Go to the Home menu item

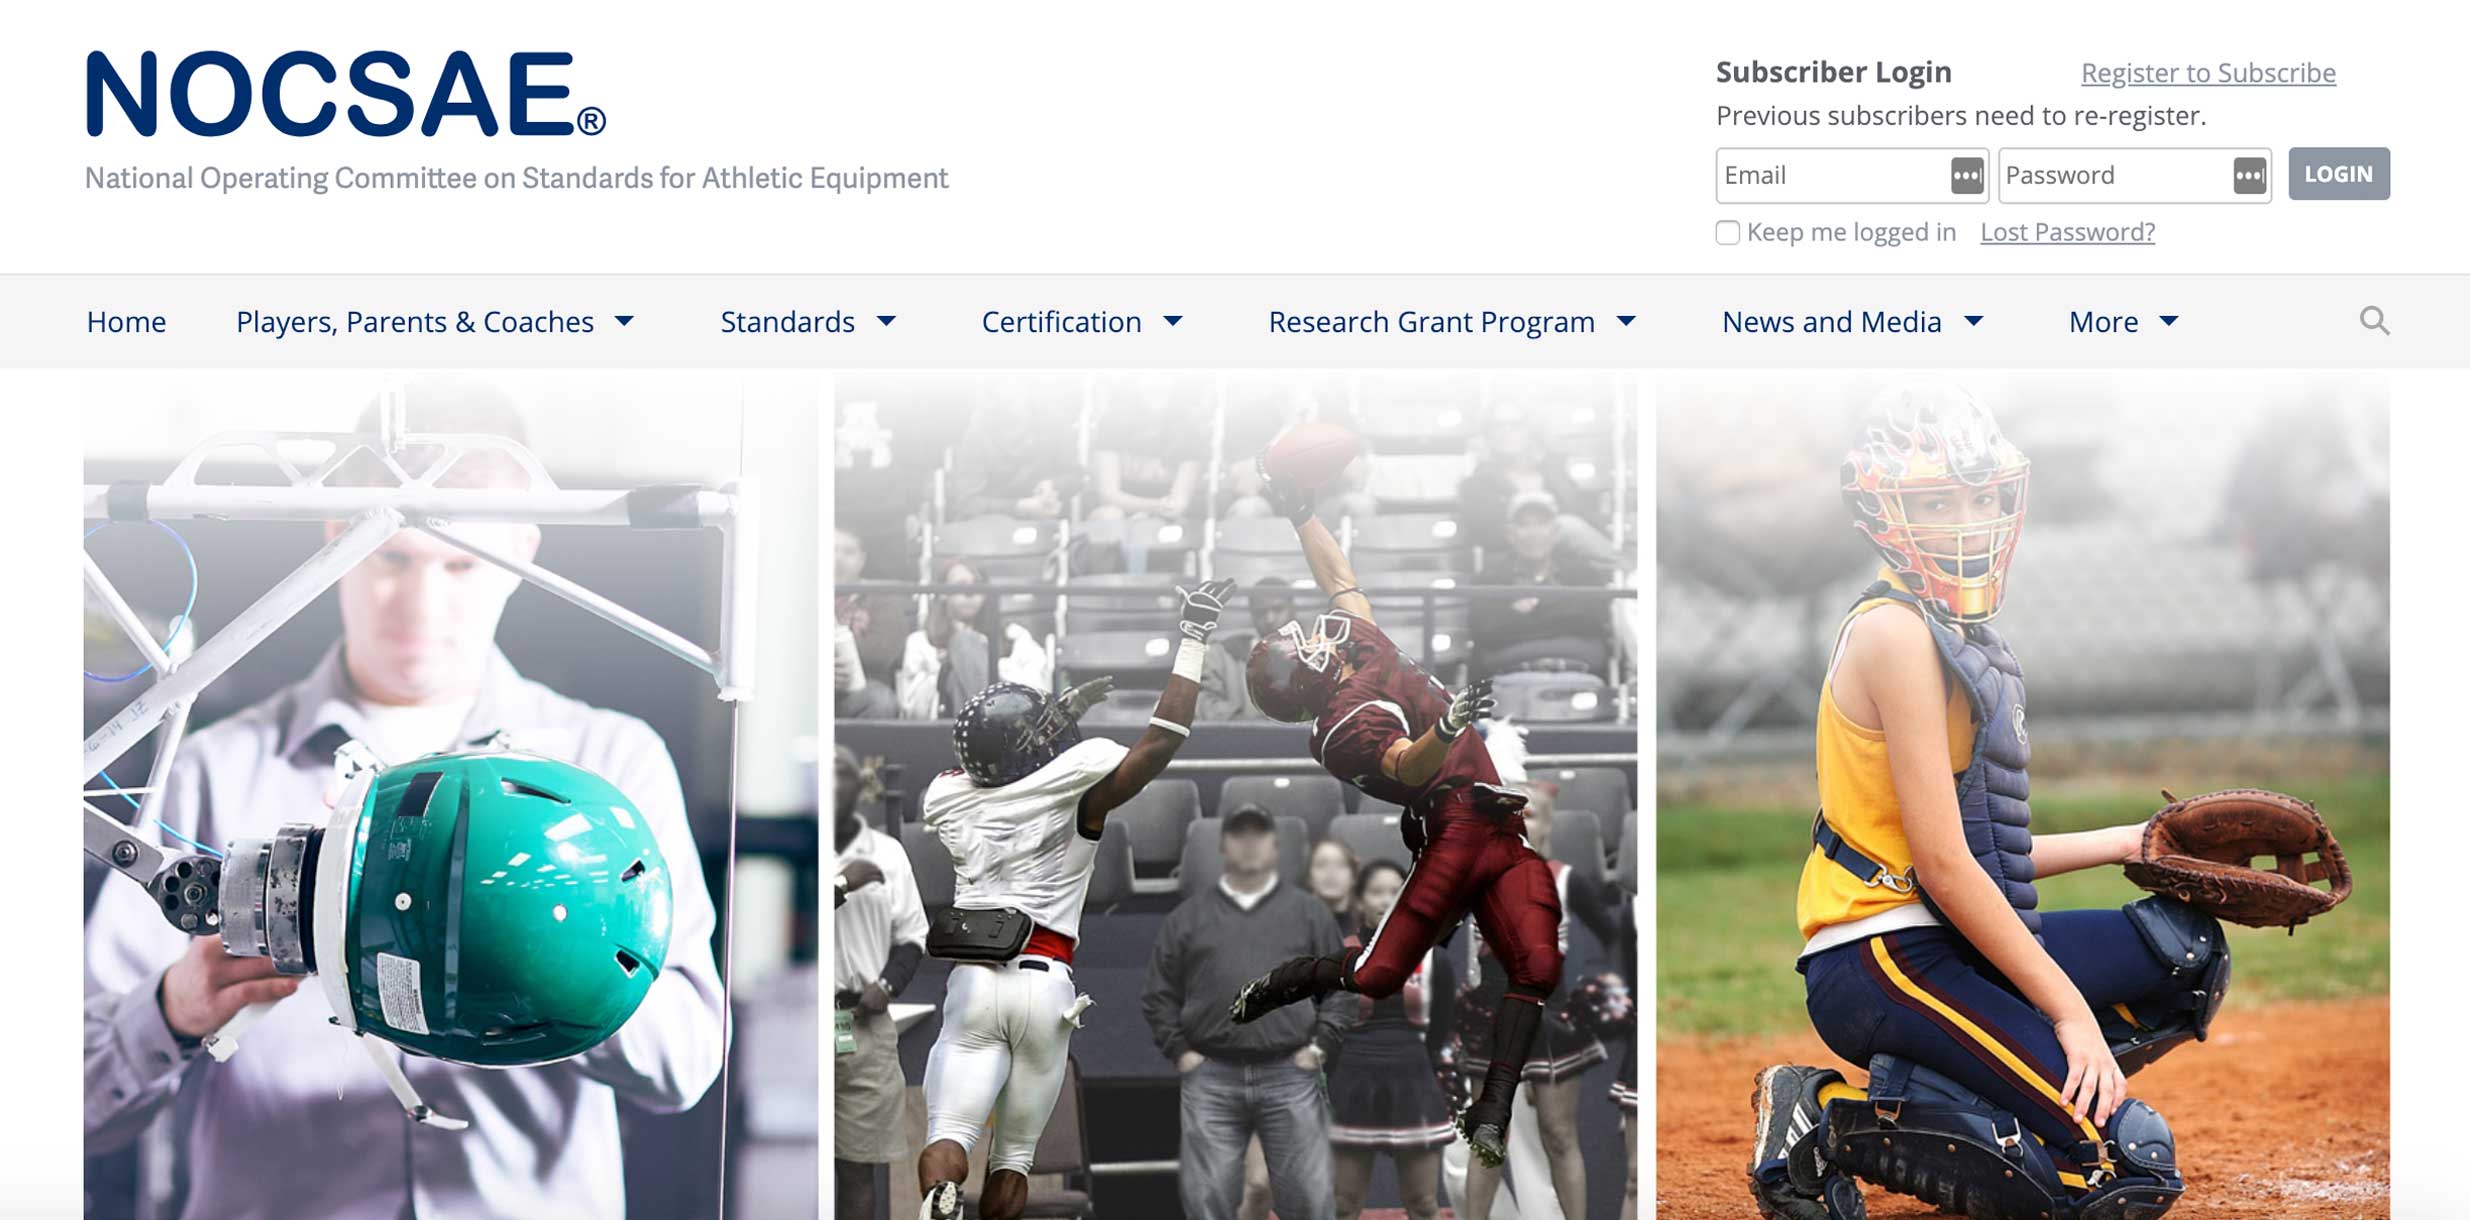tap(126, 322)
